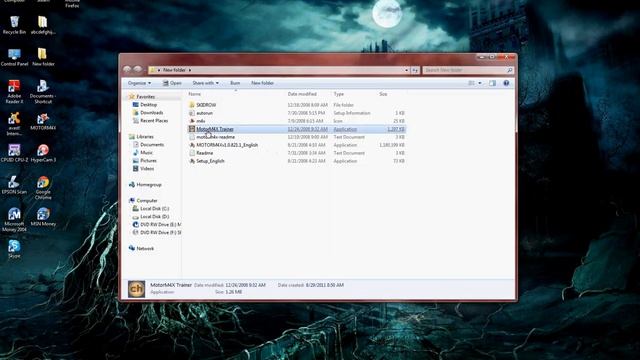Select New folder icon on desktop
The width and height of the screenshot is (640, 360).
coord(43,57)
